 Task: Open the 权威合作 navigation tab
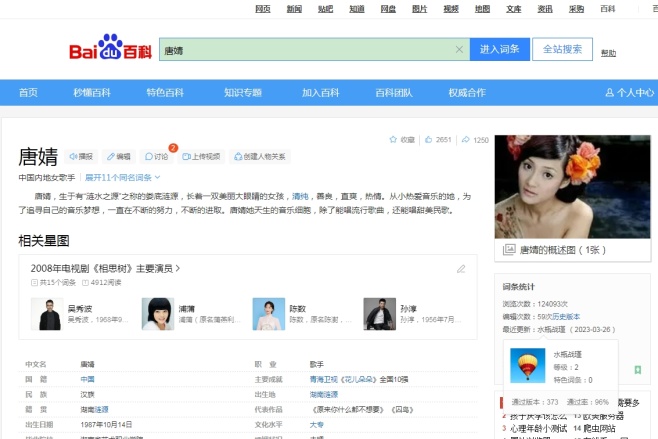[467, 92]
